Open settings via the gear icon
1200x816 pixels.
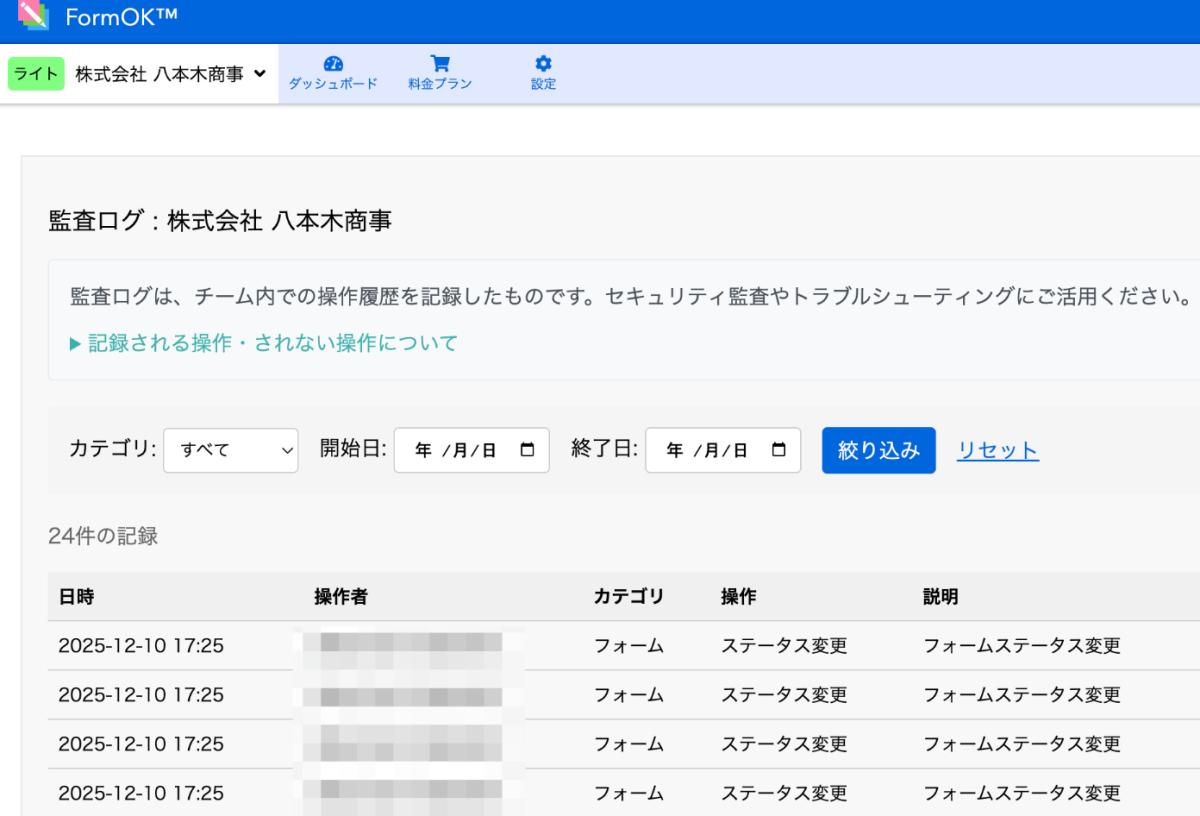(x=543, y=62)
